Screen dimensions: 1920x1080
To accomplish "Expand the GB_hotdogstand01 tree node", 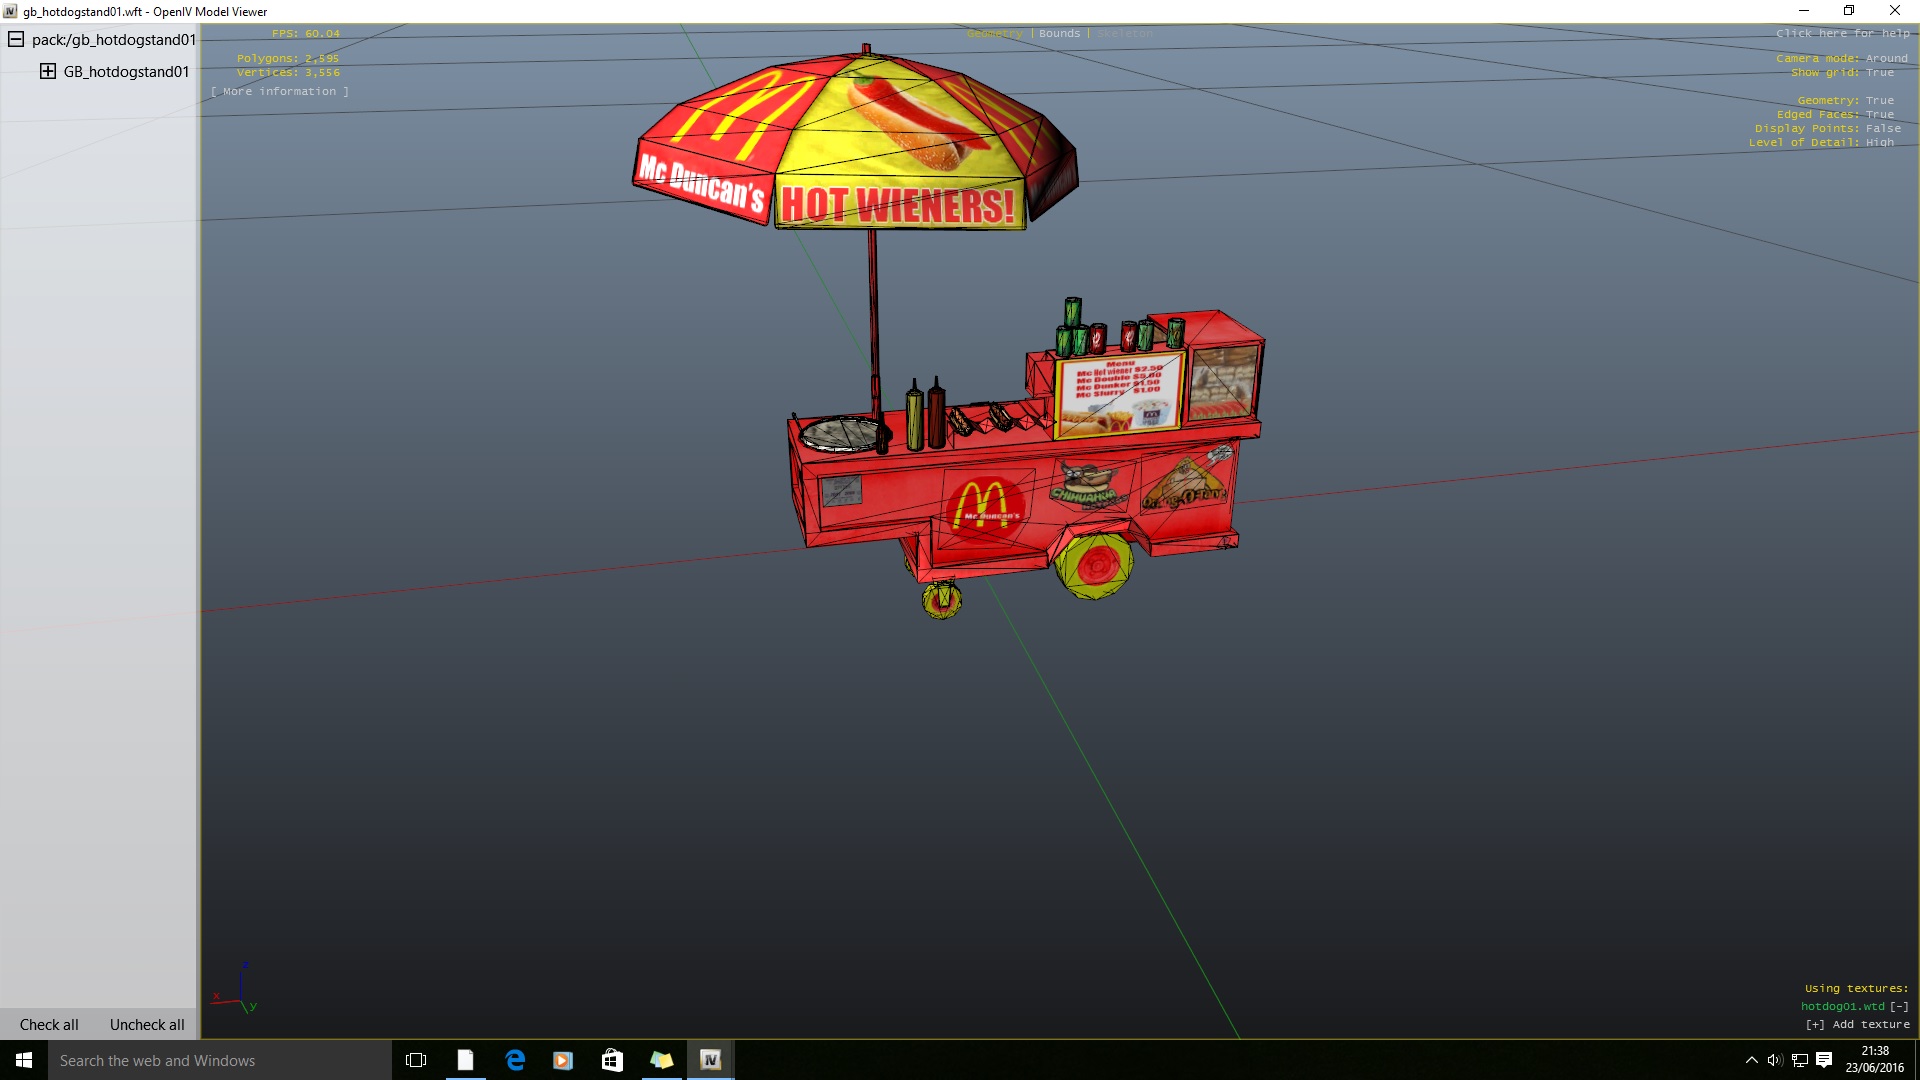I will [x=48, y=71].
